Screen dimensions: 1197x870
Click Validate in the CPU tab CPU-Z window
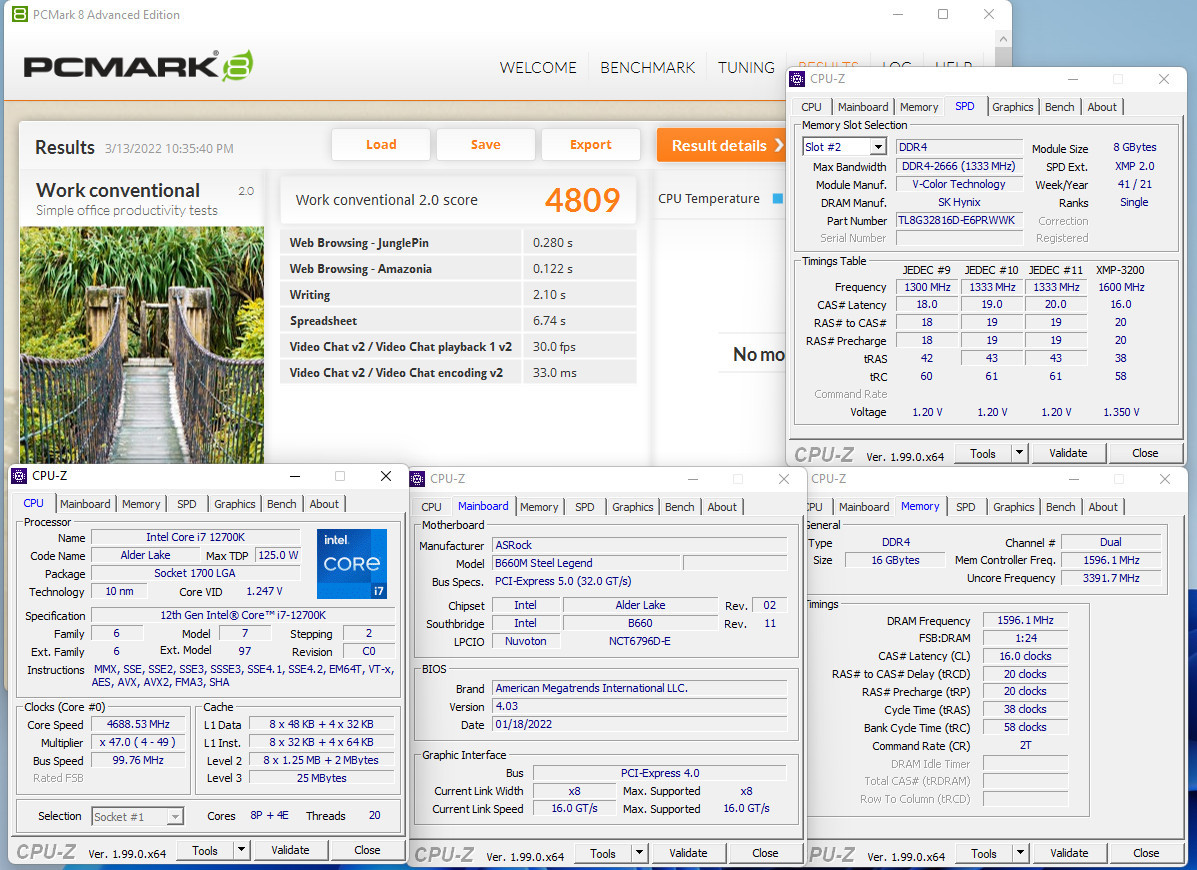click(290, 850)
